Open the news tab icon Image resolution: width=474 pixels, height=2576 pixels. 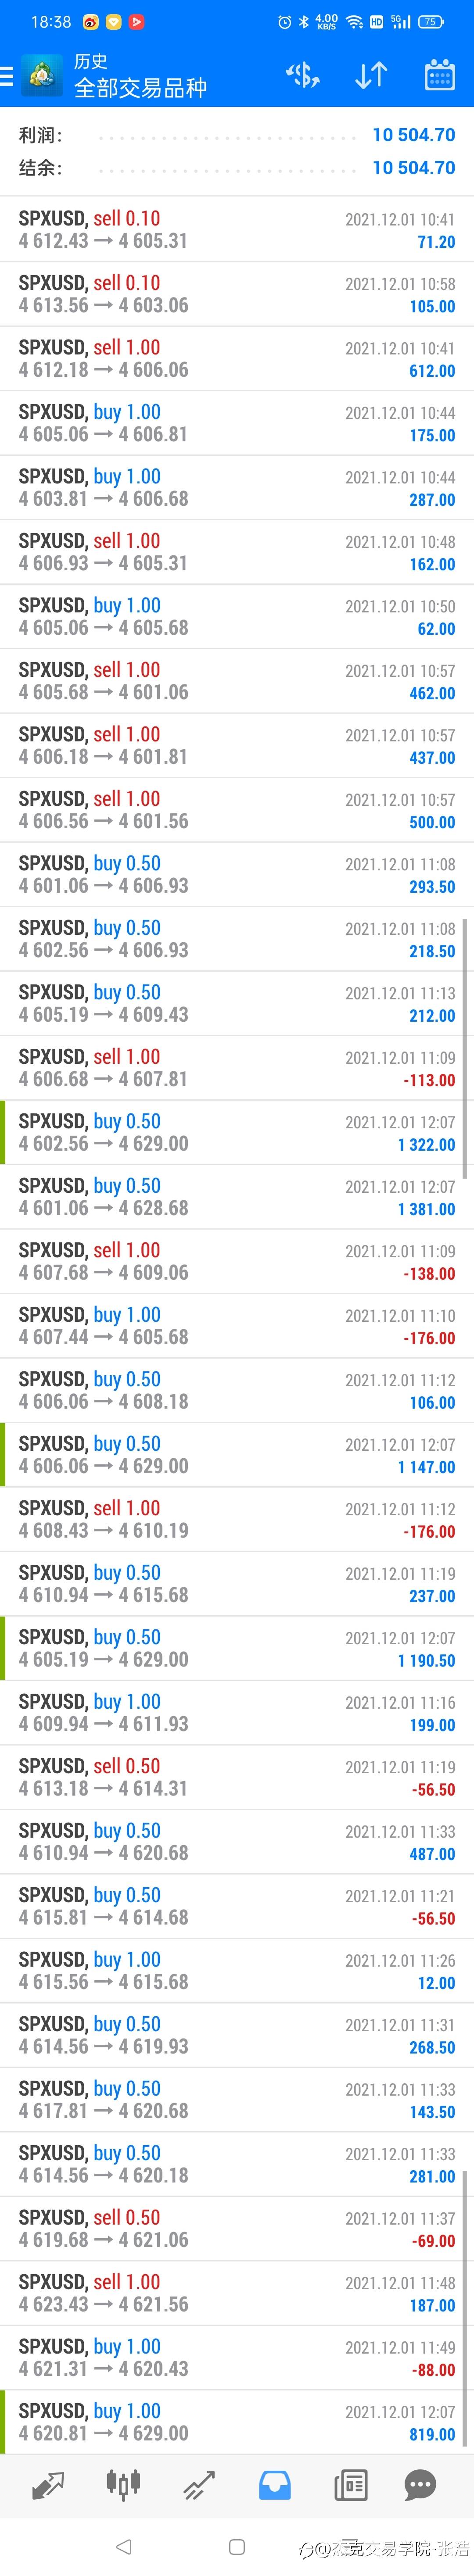tap(351, 2485)
